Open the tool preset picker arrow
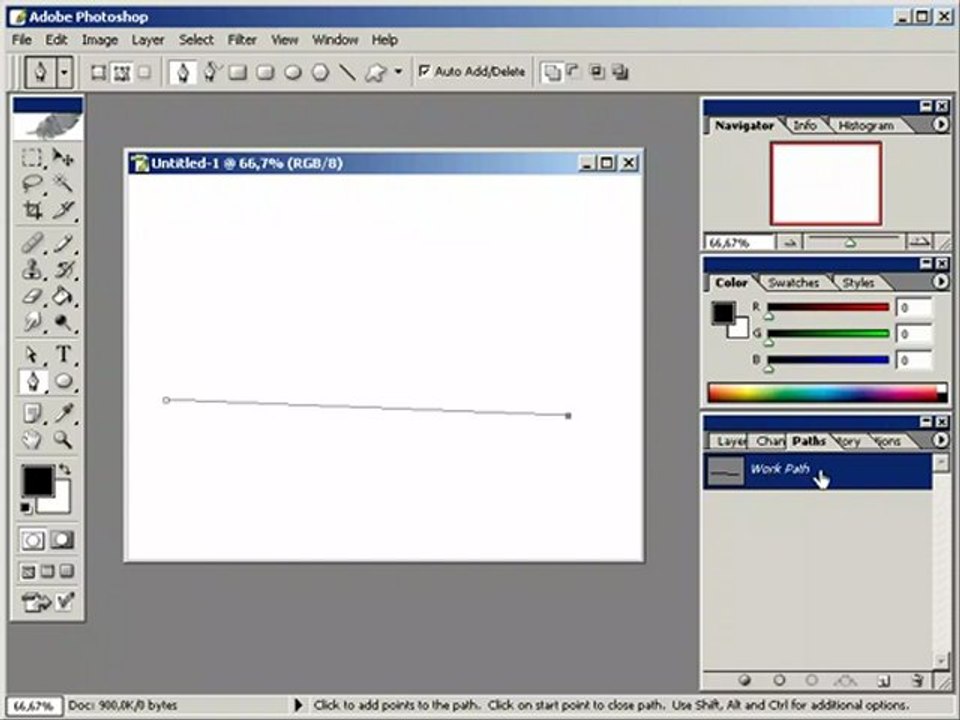The image size is (960, 720). [64, 72]
